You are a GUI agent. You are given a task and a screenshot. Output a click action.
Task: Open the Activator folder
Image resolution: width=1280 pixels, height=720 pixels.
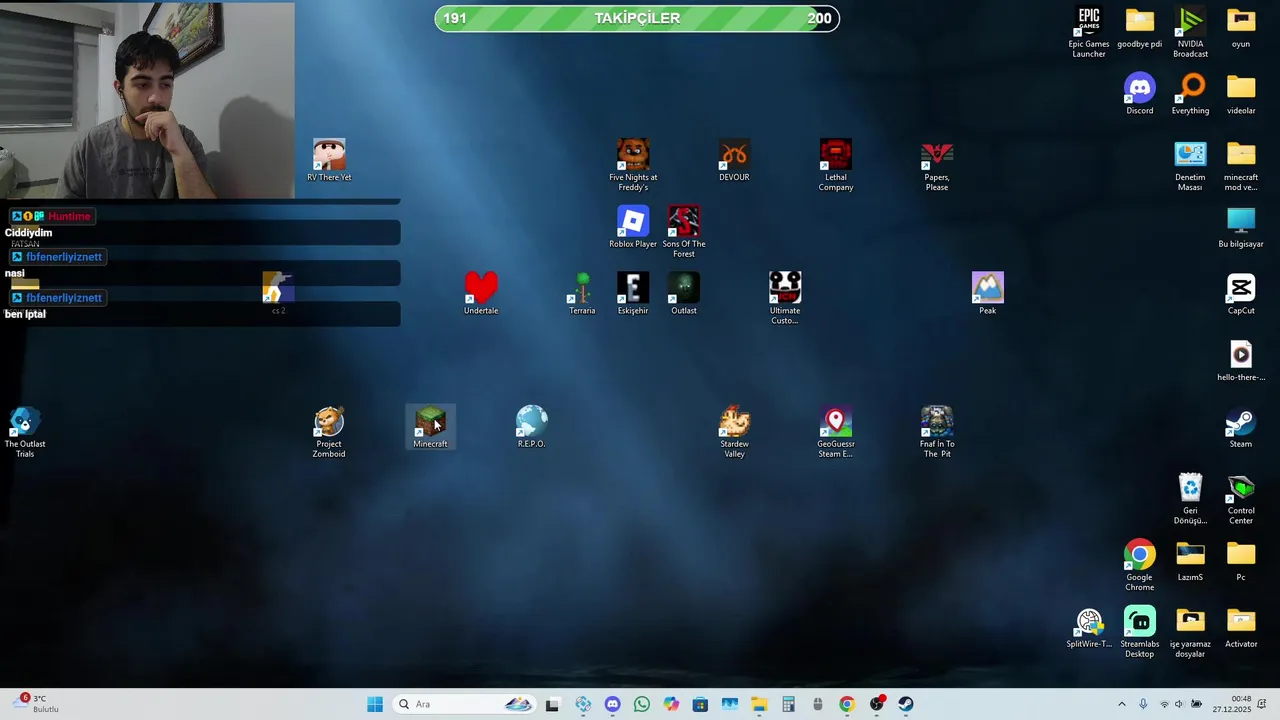1241,628
